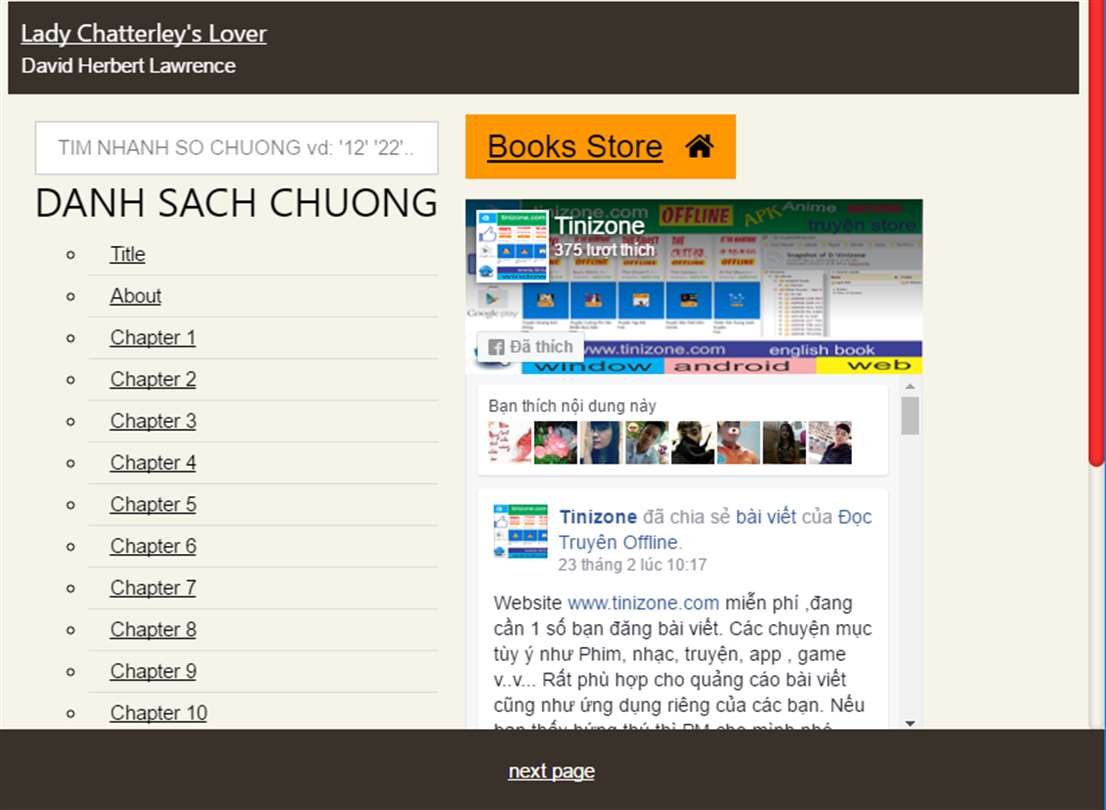Open Chapter 9

click(153, 670)
